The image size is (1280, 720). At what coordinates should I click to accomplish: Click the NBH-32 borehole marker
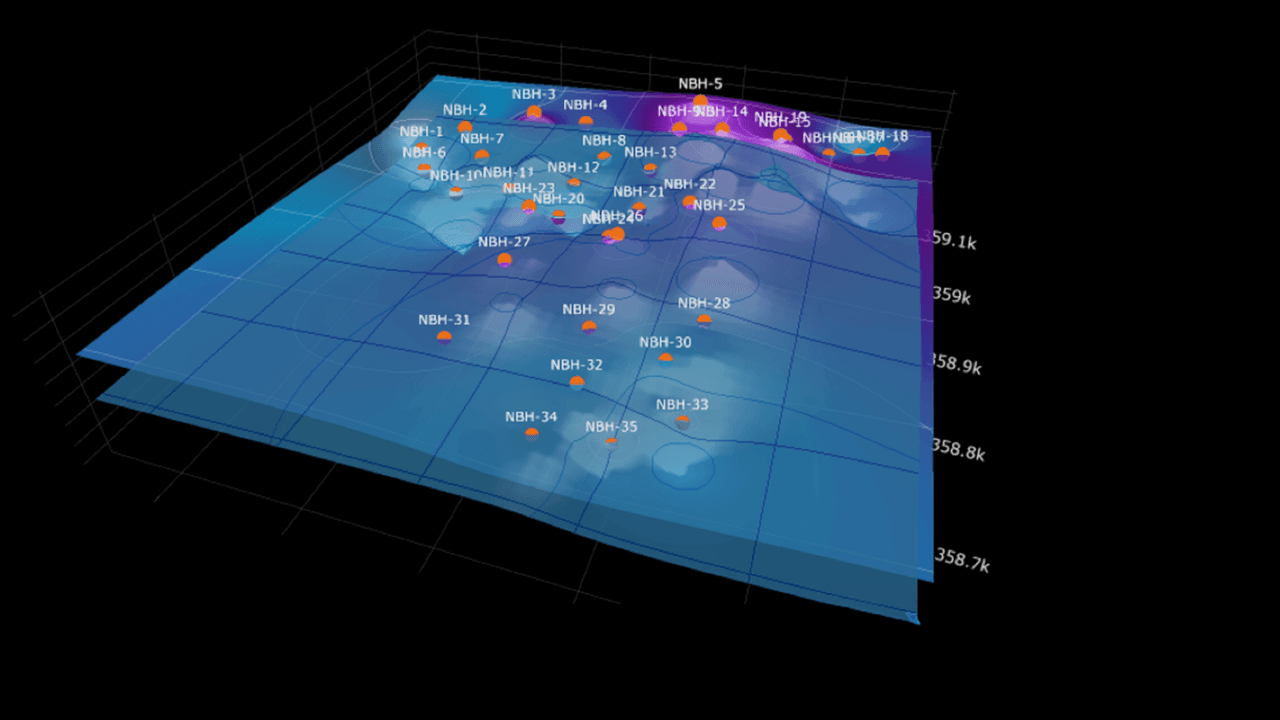click(x=576, y=382)
